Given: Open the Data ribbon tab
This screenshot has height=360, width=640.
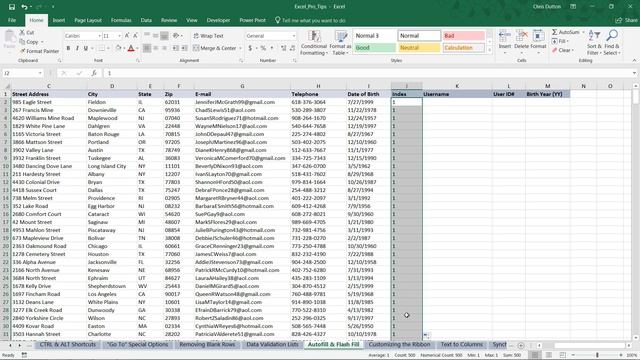Looking at the screenshot, I should coord(146,20).
